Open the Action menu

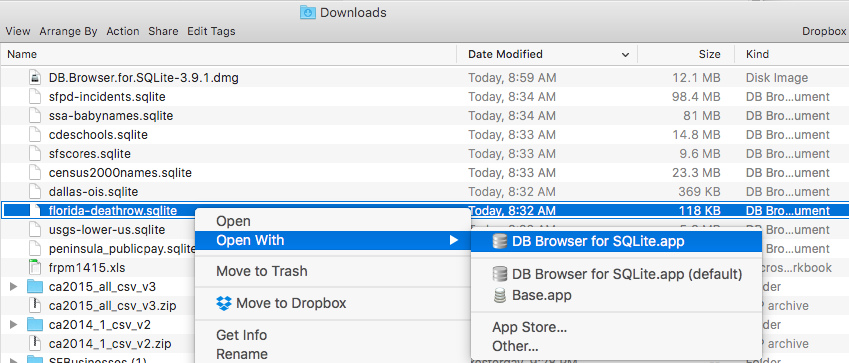point(123,31)
